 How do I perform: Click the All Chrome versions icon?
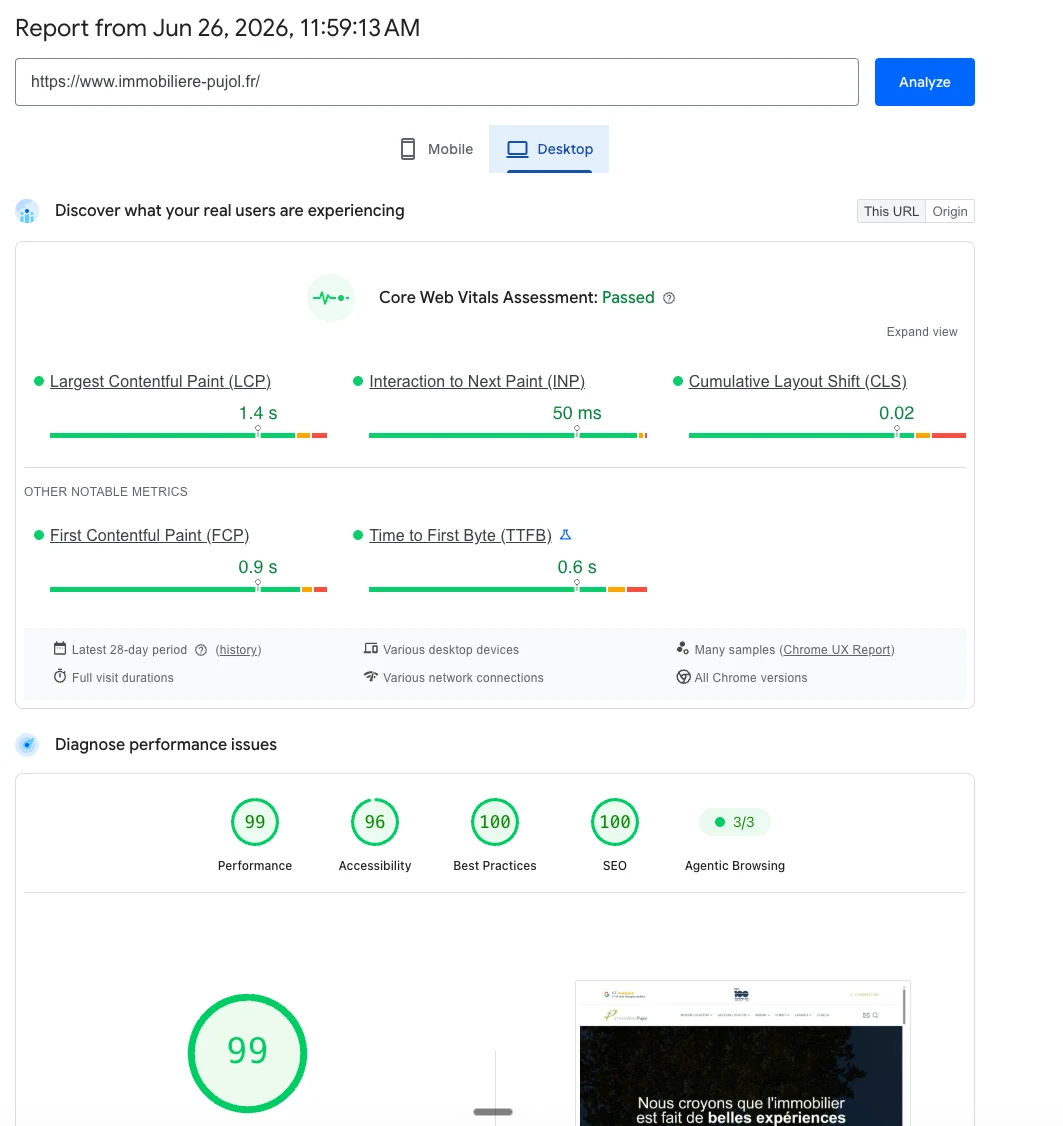tap(683, 677)
